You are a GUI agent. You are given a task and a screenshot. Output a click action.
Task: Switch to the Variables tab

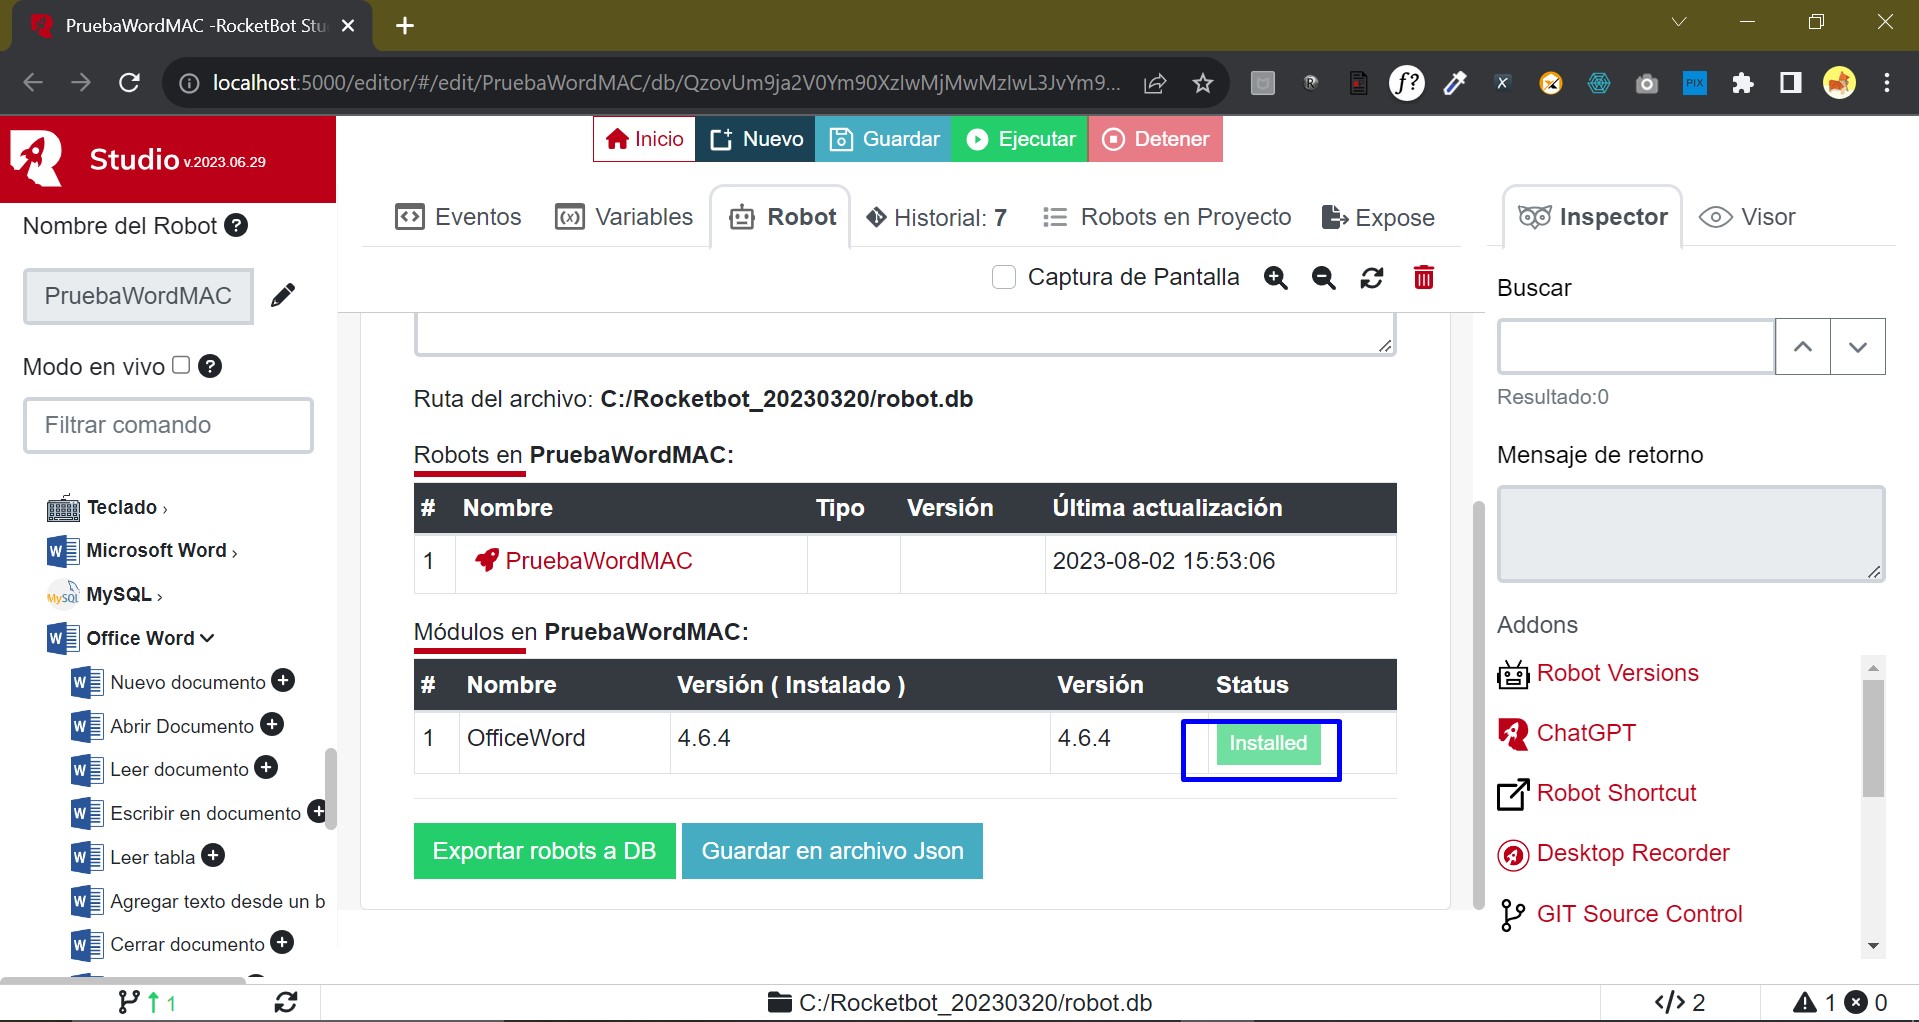pos(625,217)
